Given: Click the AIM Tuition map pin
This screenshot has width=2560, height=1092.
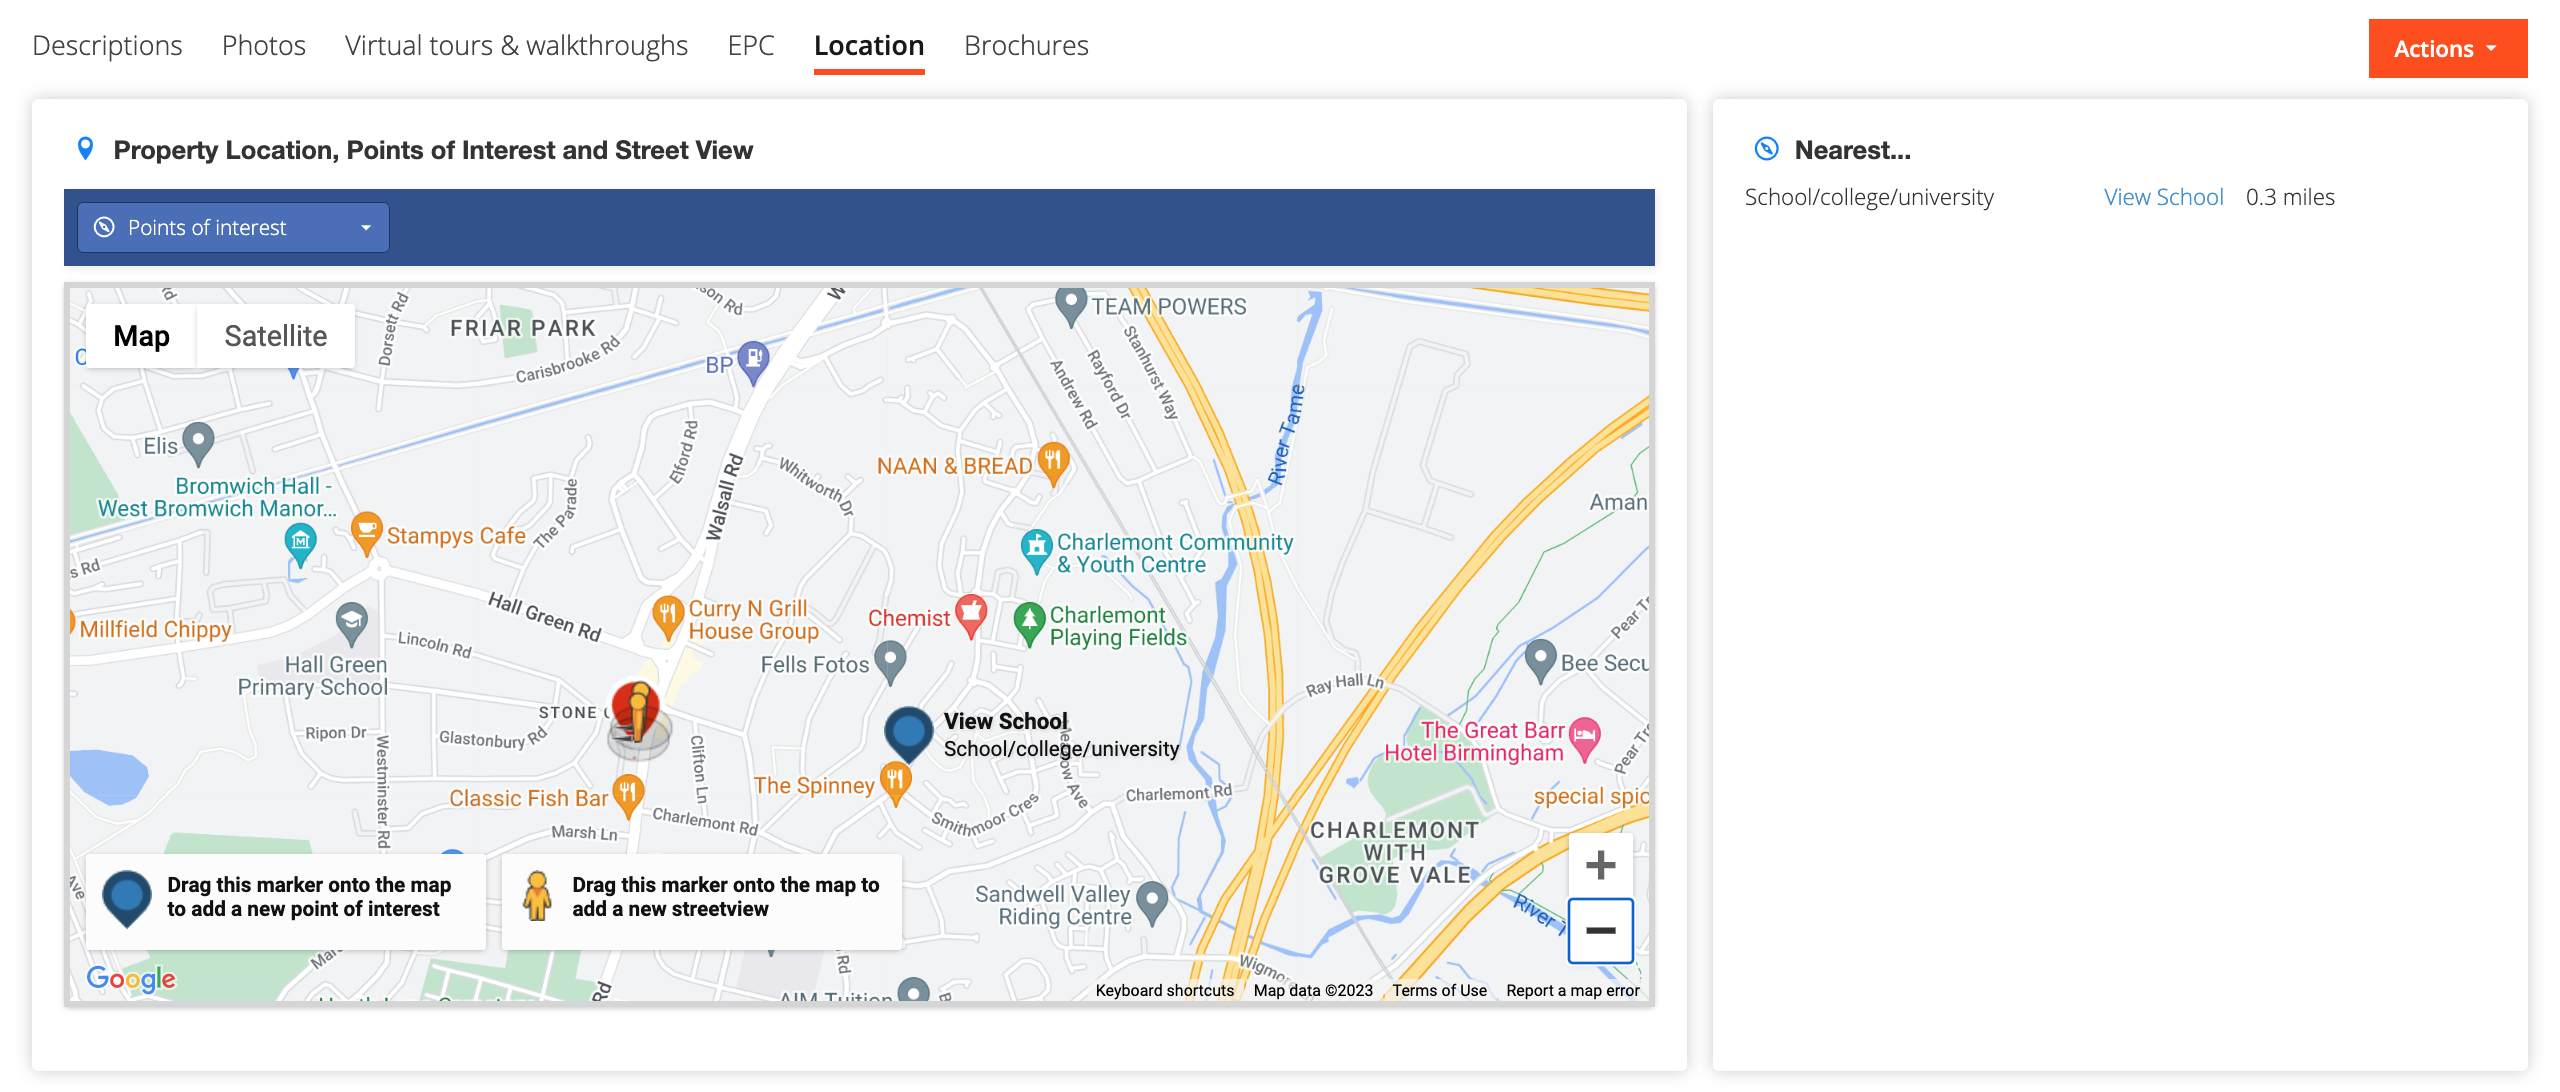Looking at the screenshot, I should point(913,991).
